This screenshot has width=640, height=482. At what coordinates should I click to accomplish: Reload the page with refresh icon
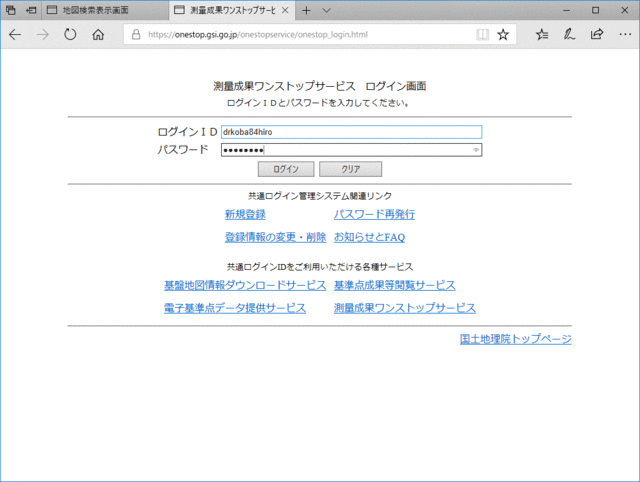click(70, 35)
